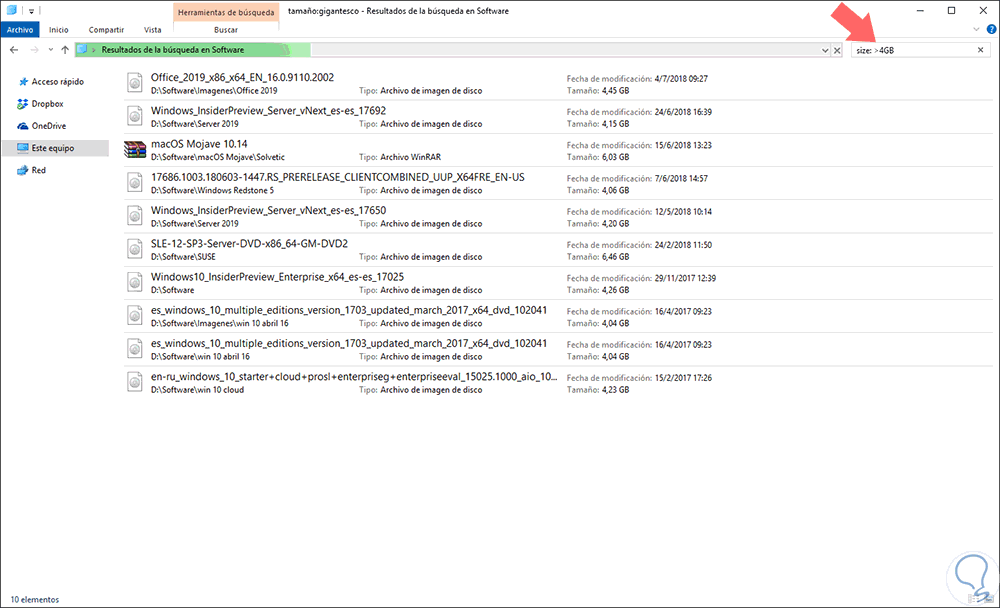Select Windows10_InsiderPreview_Enterprise_x64_es-es_17025 file

click(x=277, y=276)
